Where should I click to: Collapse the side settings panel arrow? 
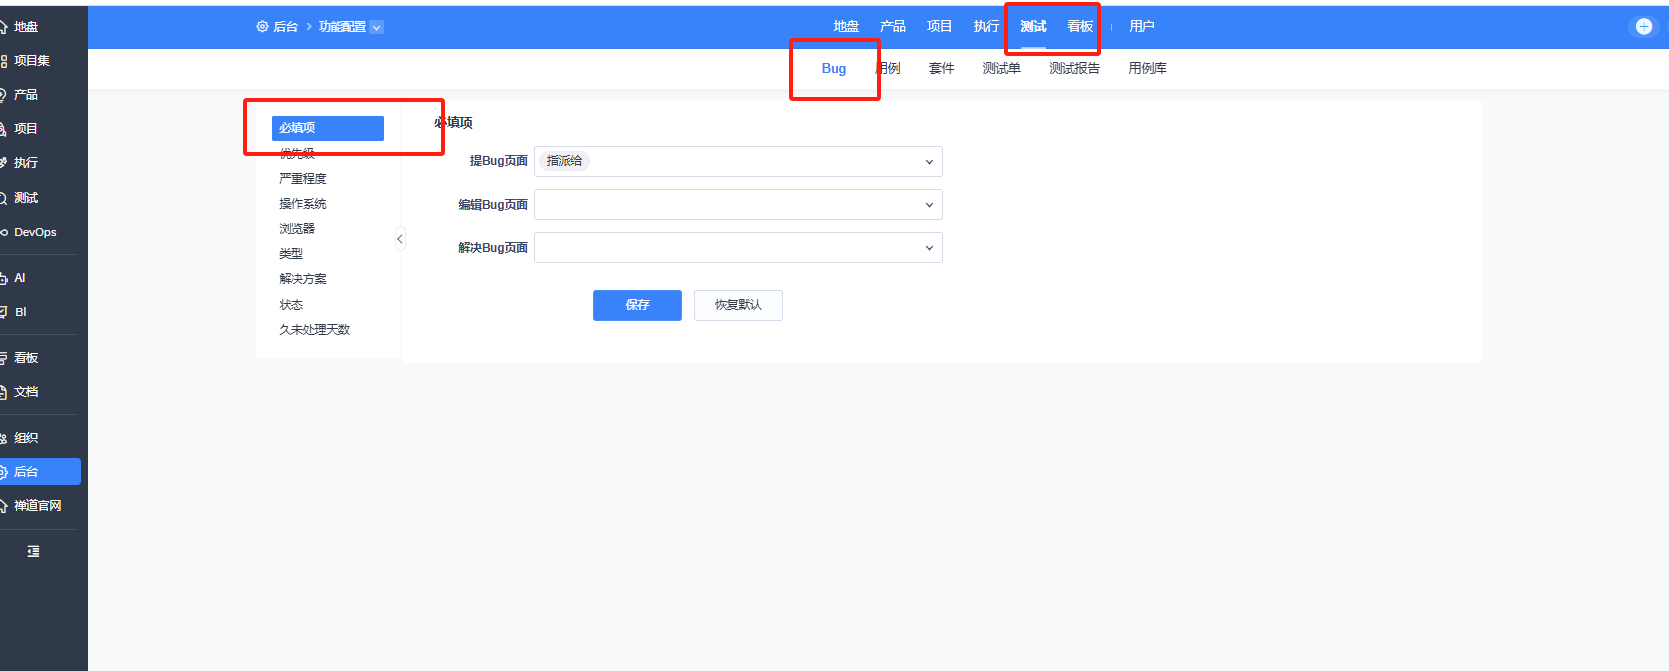[x=400, y=239]
